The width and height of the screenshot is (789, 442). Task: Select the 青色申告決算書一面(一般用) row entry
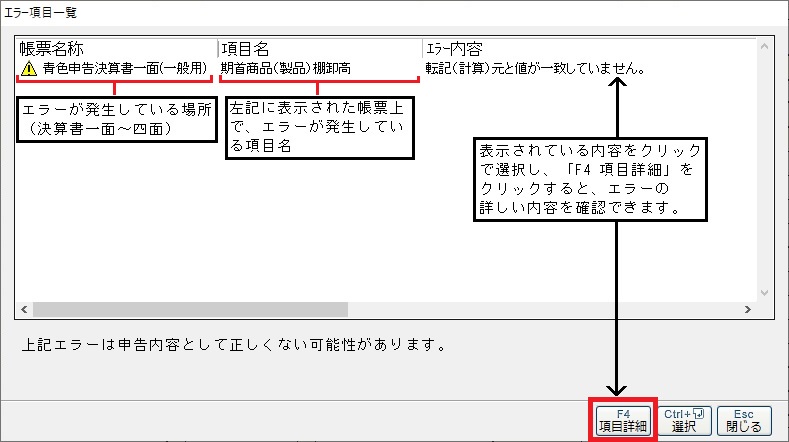[125, 69]
